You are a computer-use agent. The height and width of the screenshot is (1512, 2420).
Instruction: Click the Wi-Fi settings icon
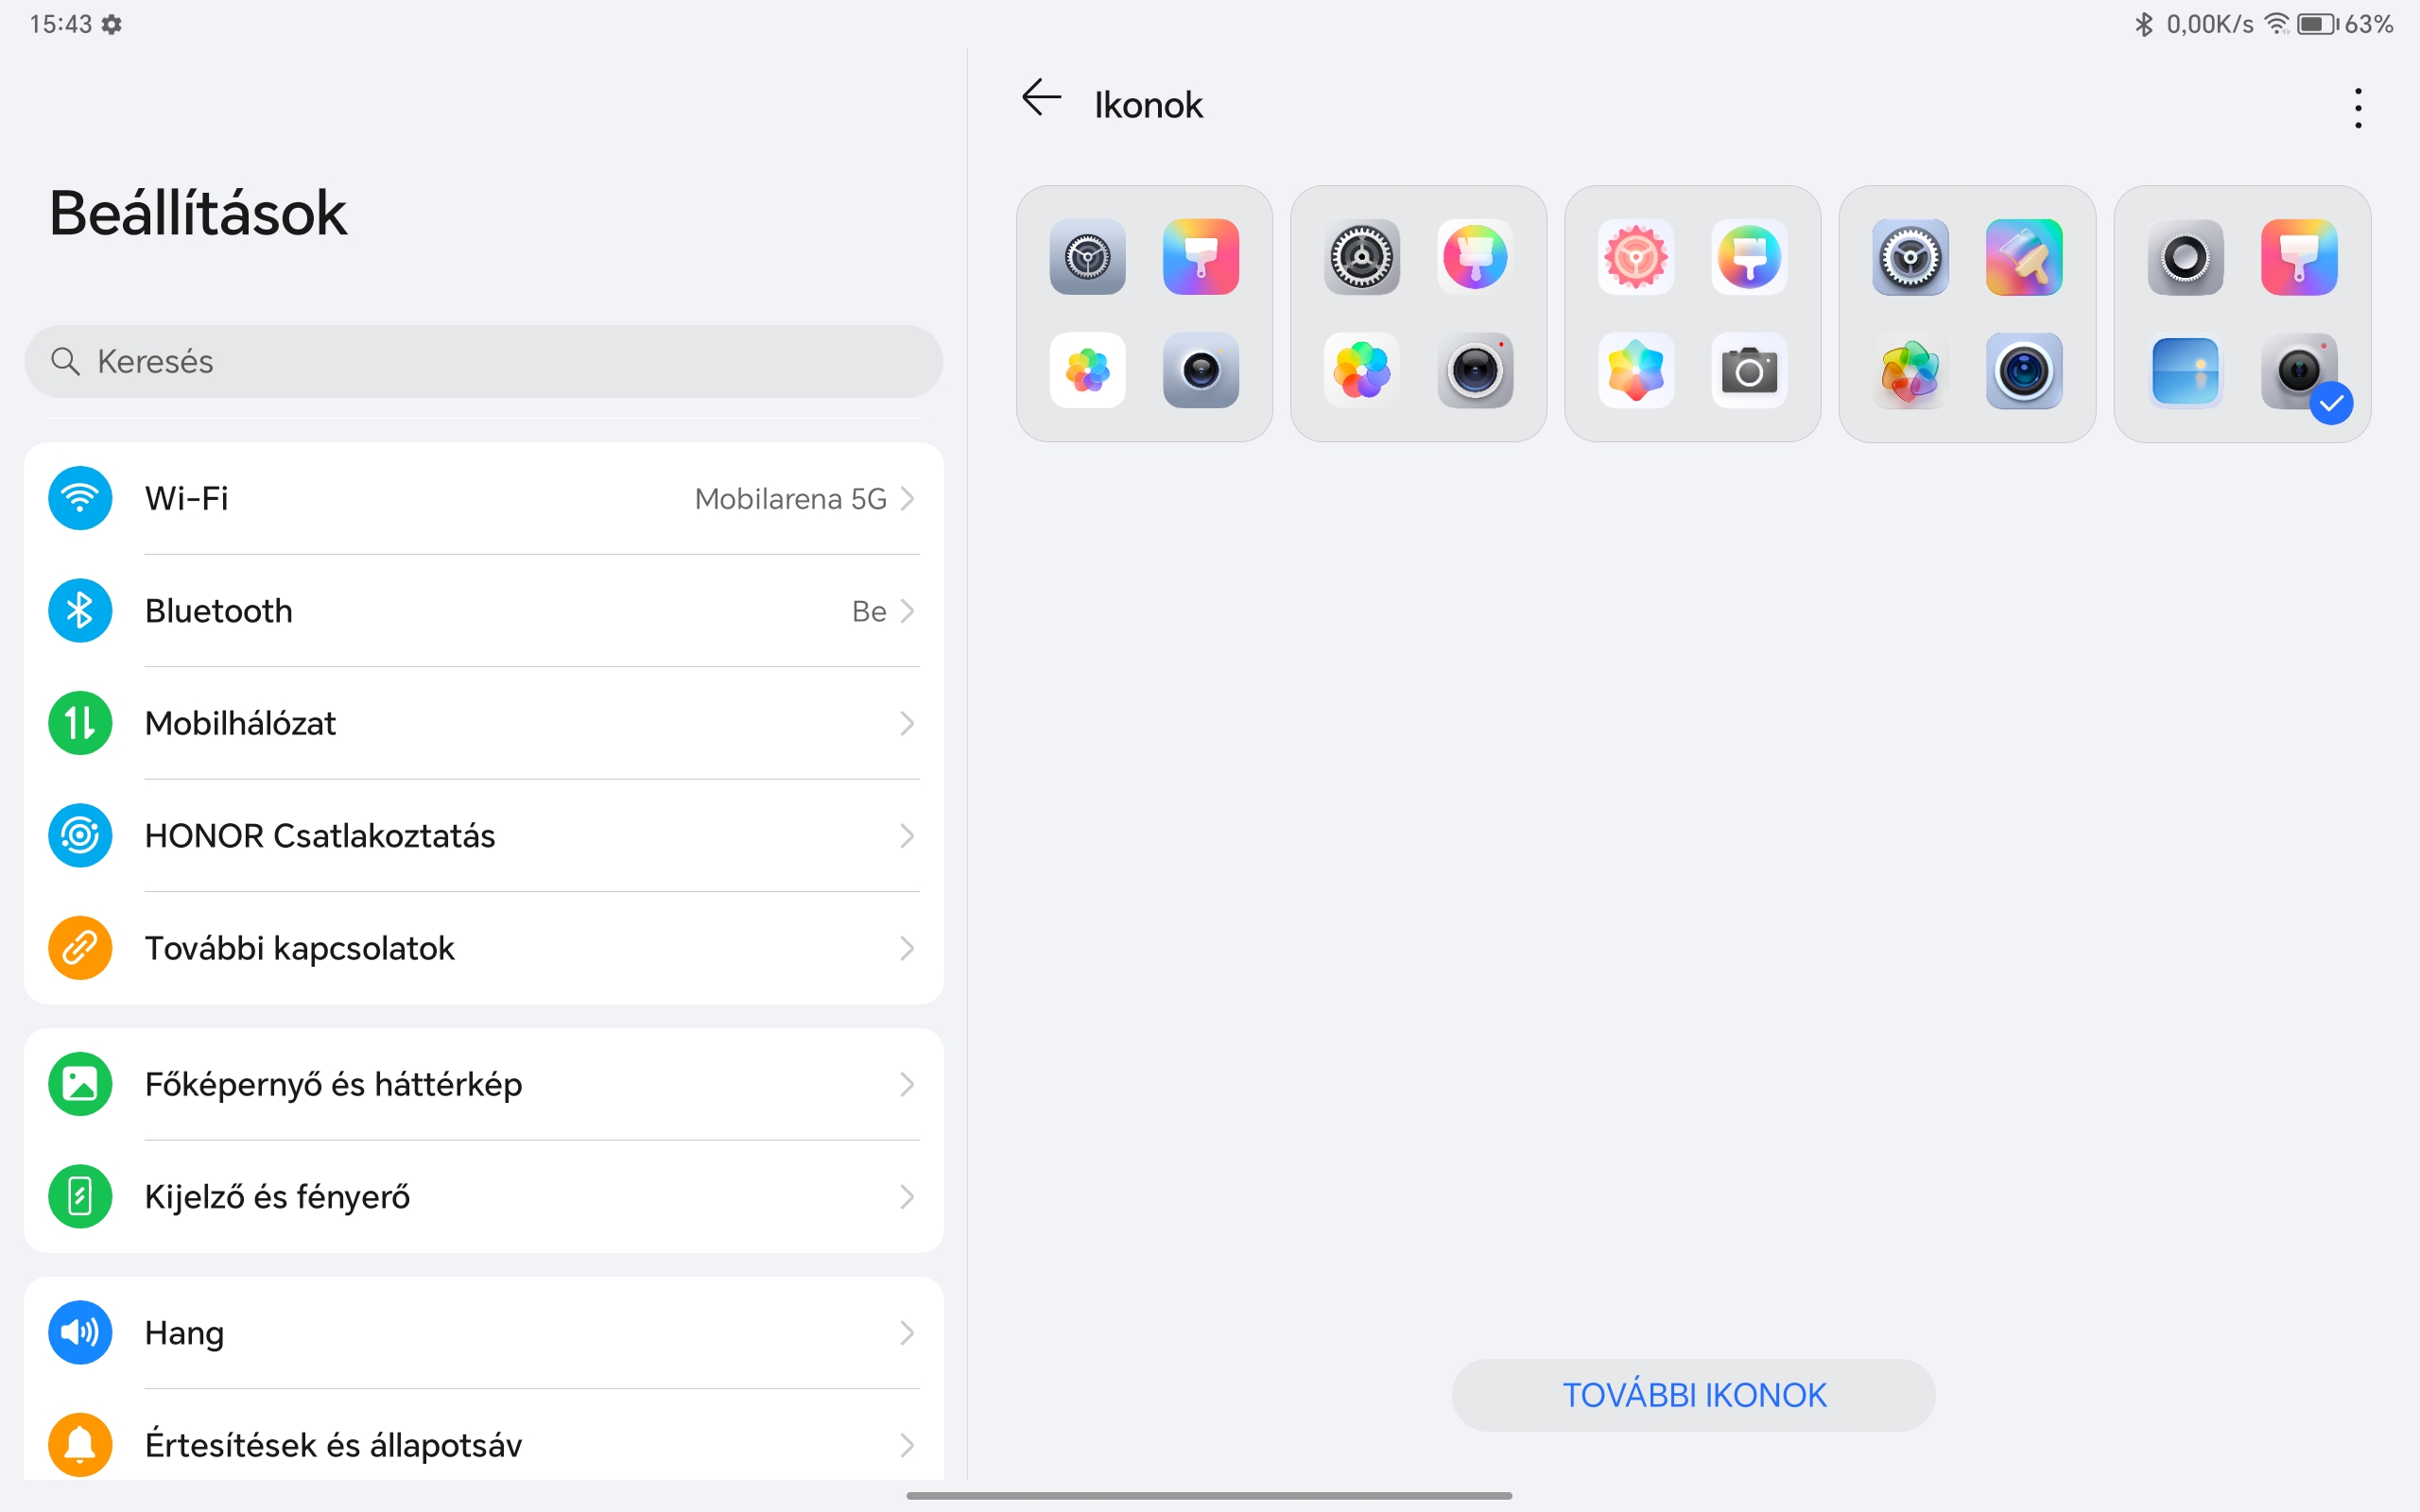click(80, 498)
